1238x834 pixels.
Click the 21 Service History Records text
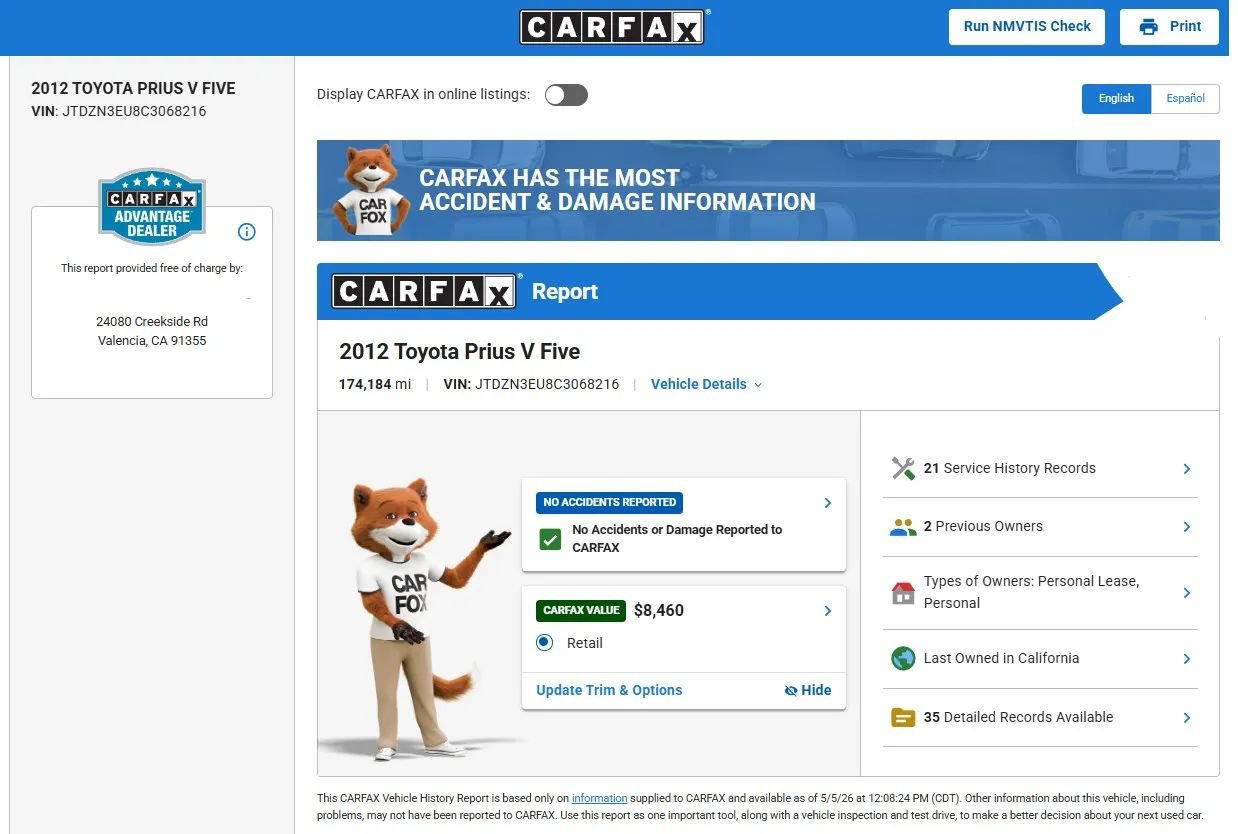point(1010,468)
